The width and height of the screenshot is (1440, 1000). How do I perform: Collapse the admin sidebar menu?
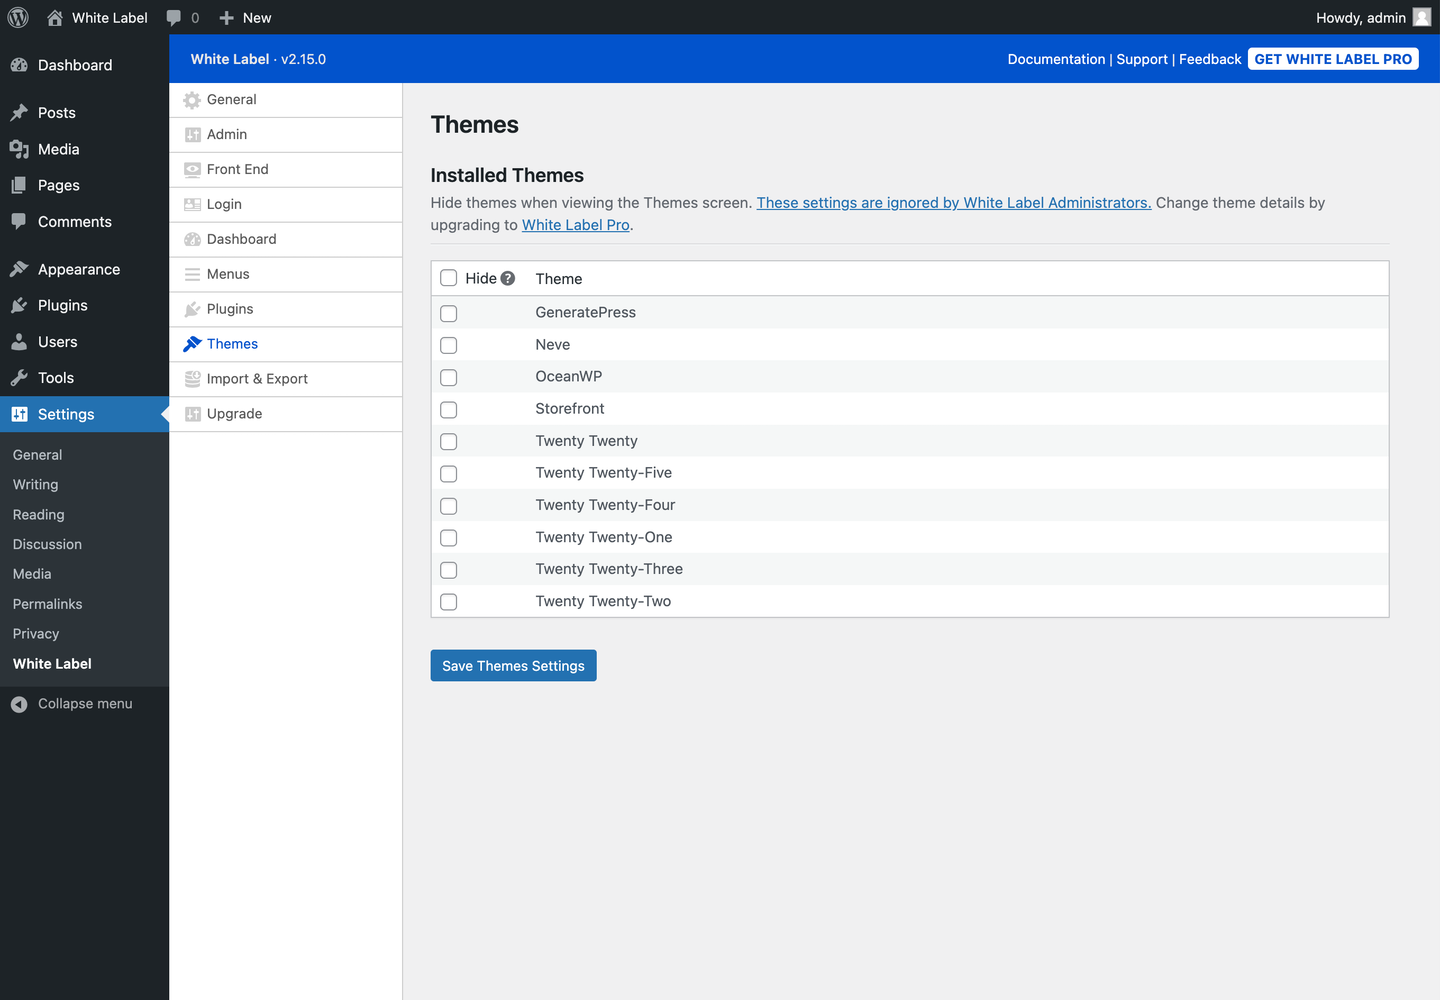point(84,703)
